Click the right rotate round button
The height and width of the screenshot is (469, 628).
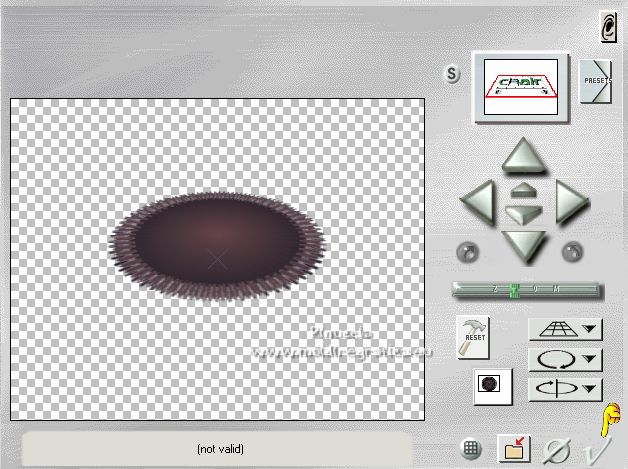click(x=572, y=252)
